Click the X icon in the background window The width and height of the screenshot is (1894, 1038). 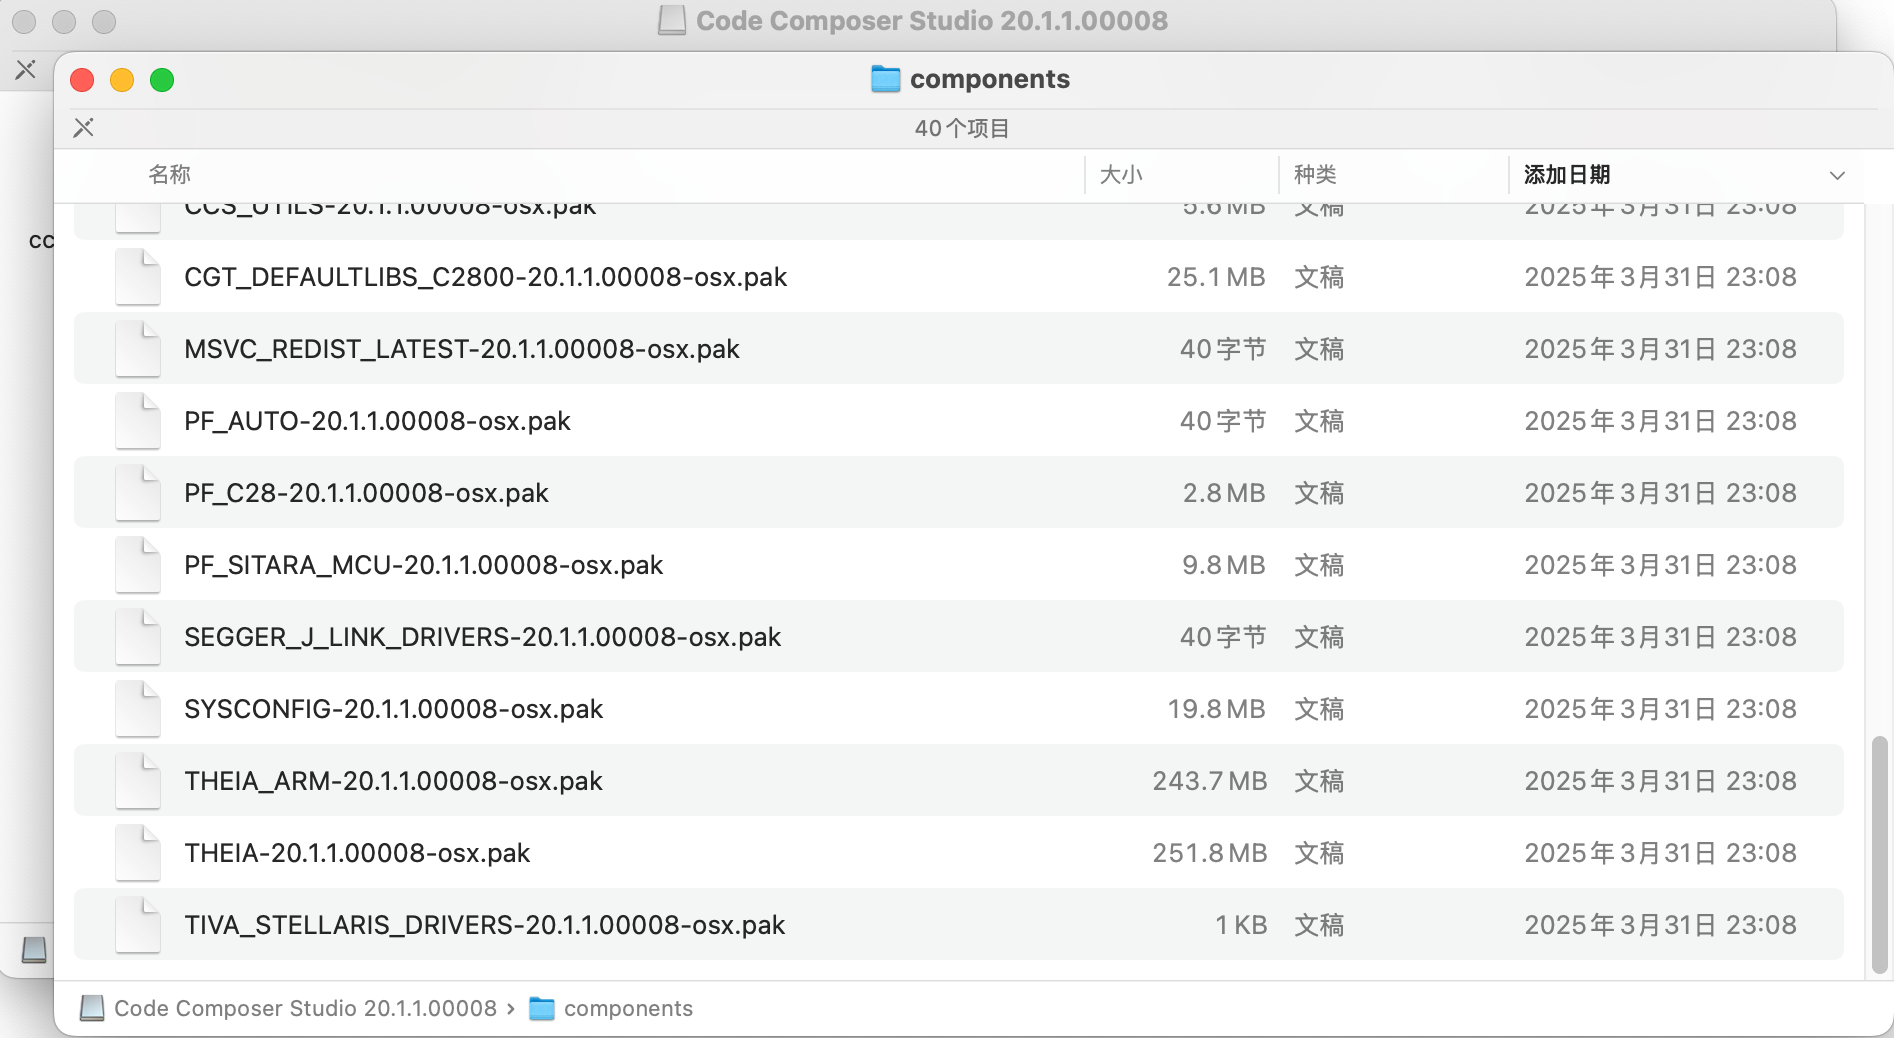point(26,69)
